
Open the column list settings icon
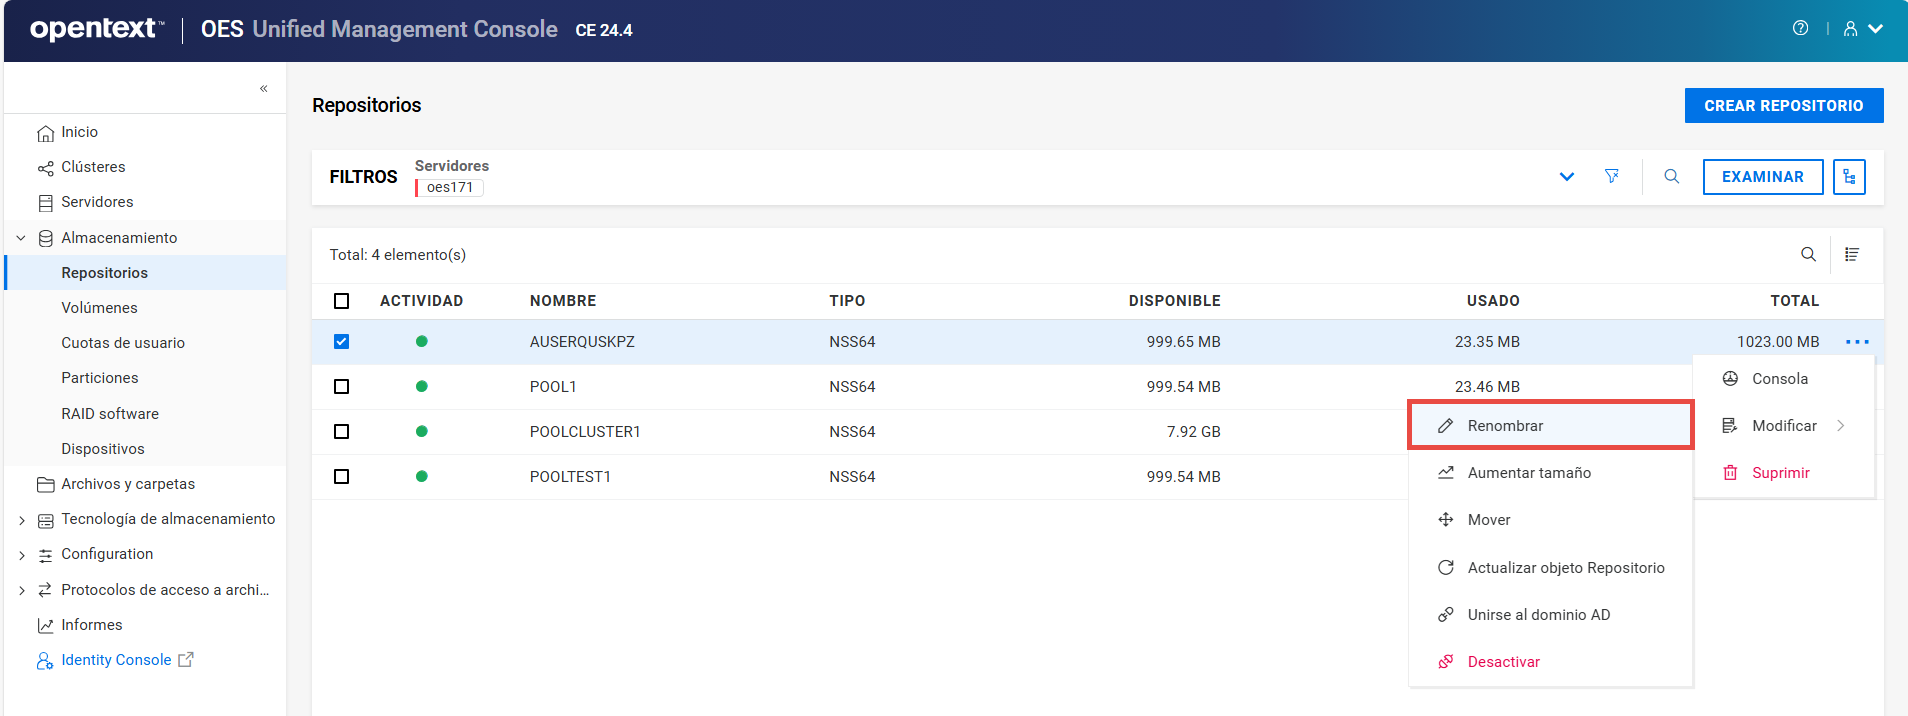click(1852, 255)
